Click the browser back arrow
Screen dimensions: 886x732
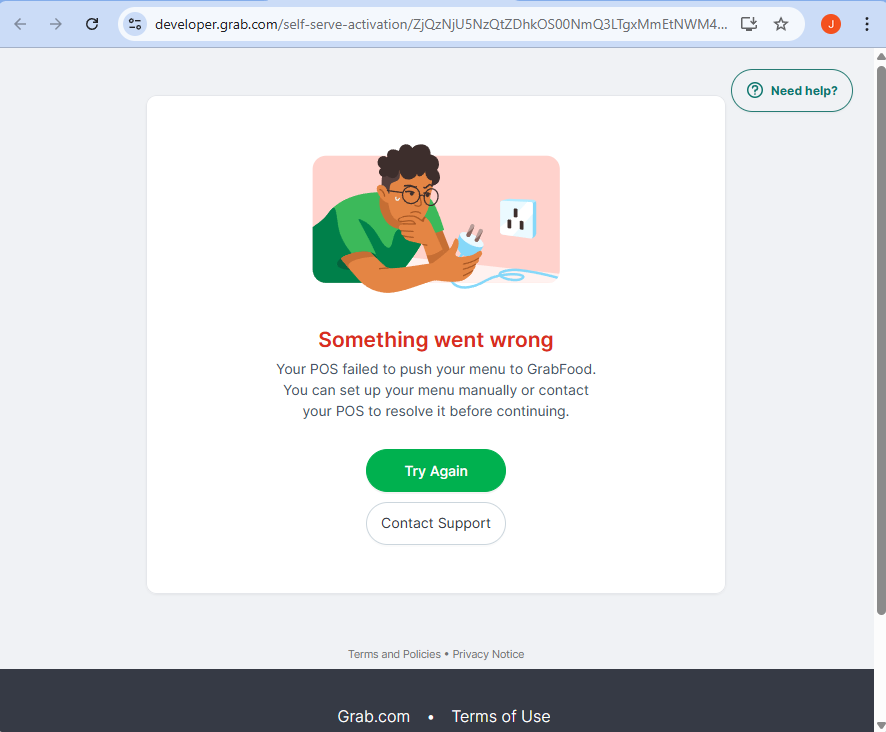click(20, 24)
